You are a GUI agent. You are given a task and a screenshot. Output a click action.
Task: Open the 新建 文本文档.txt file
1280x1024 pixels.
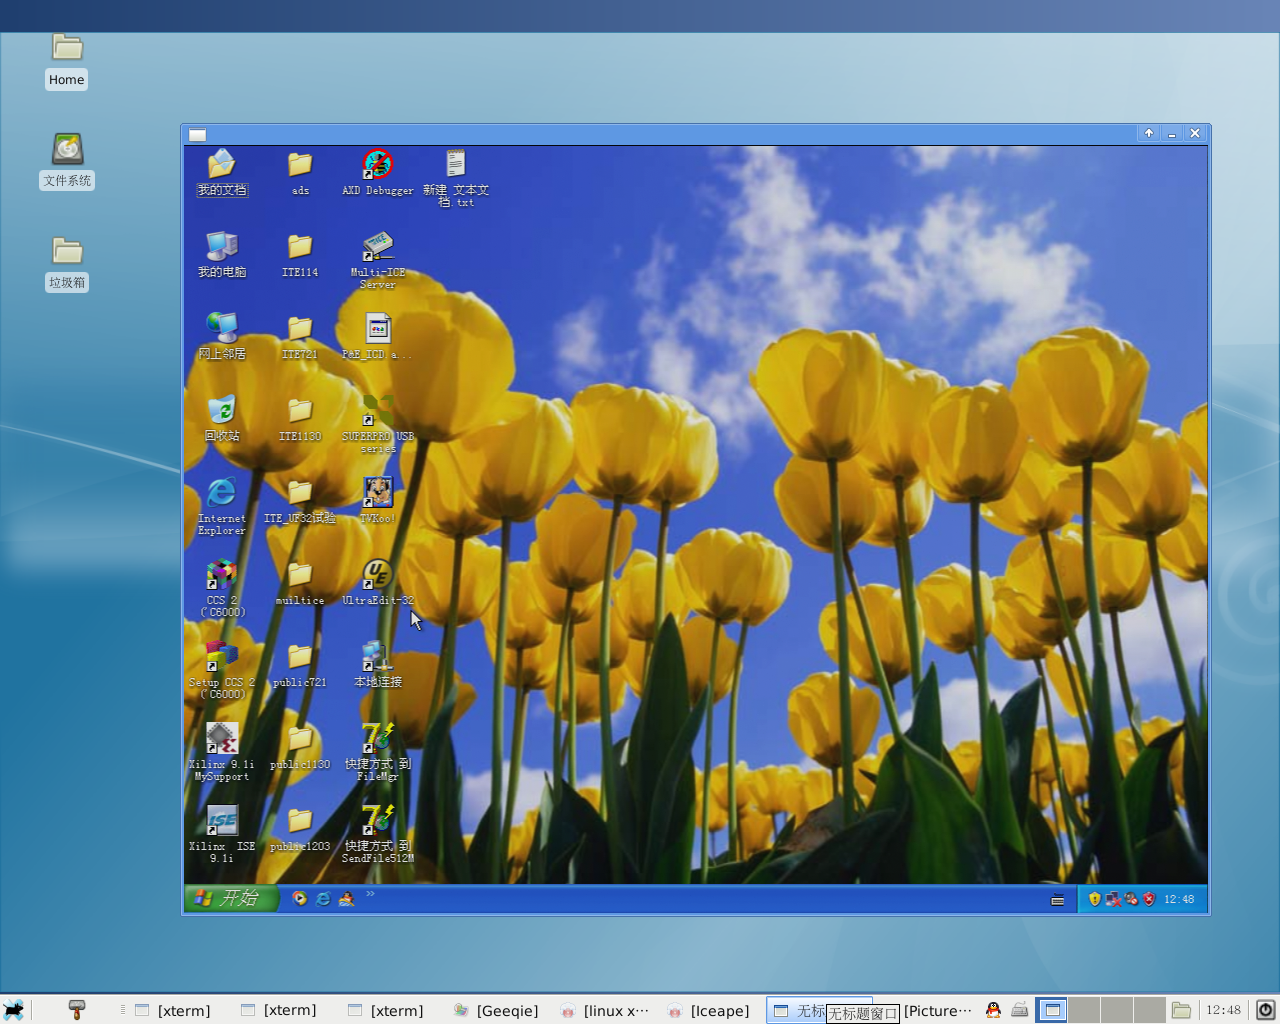coord(456,178)
